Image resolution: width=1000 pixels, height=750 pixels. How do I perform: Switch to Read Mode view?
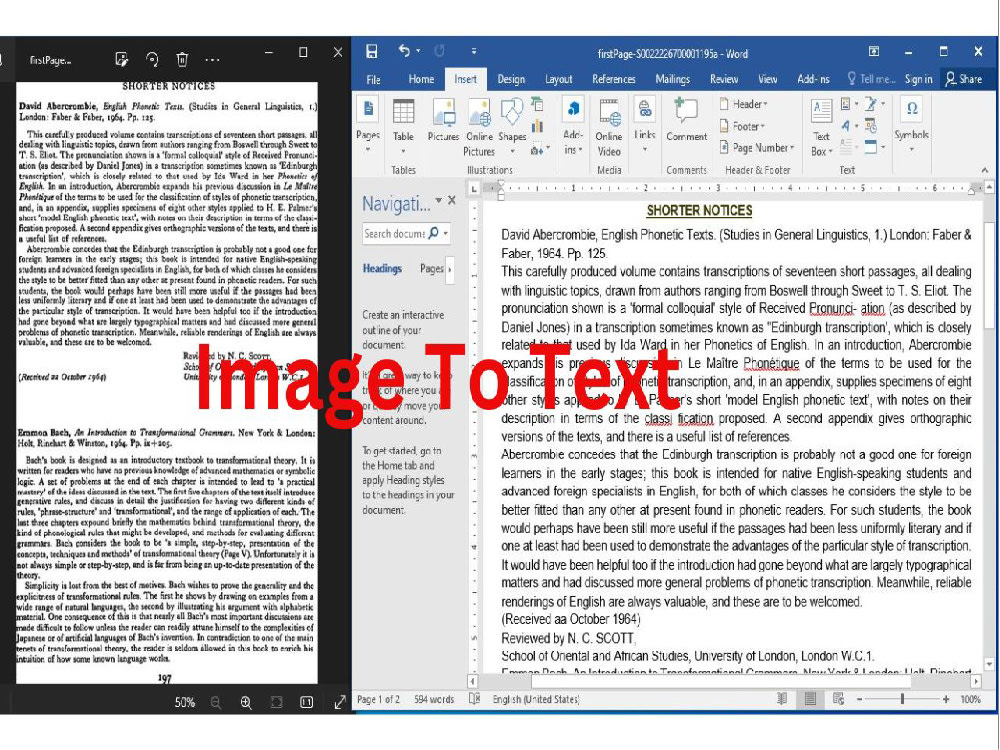[x=782, y=699]
